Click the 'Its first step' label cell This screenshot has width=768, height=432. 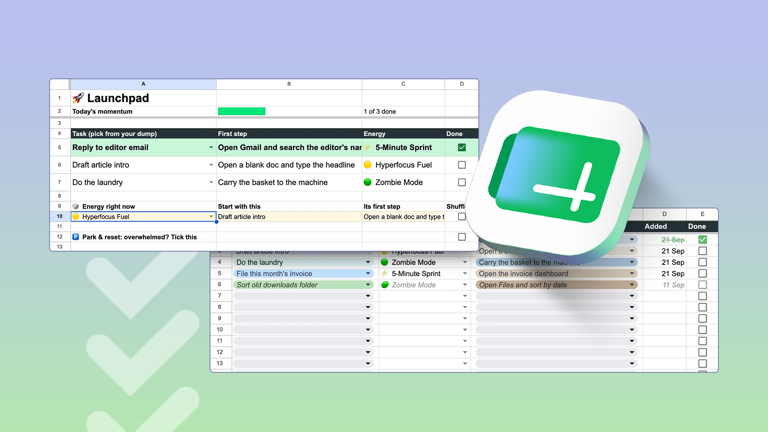click(x=403, y=207)
